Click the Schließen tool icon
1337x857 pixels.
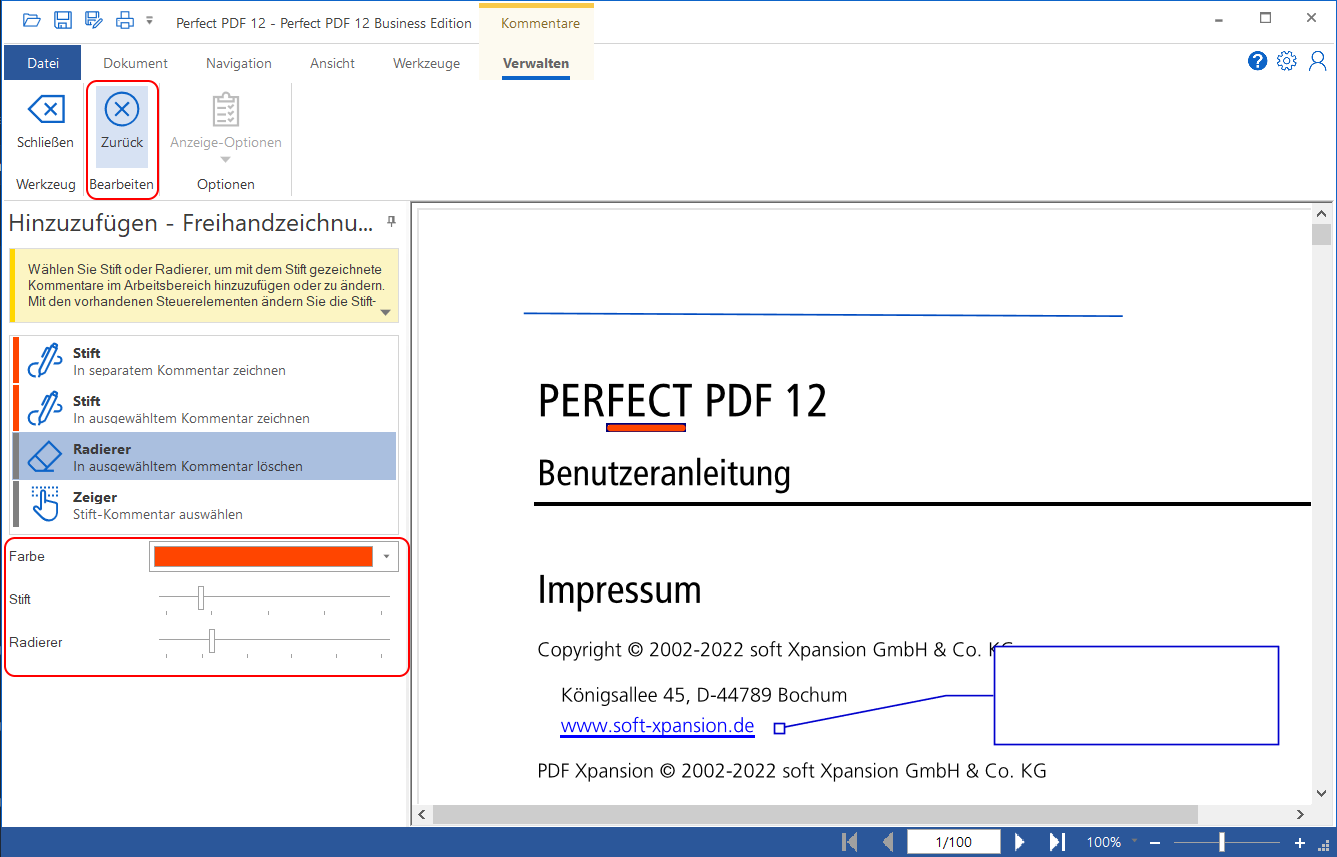pos(45,110)
